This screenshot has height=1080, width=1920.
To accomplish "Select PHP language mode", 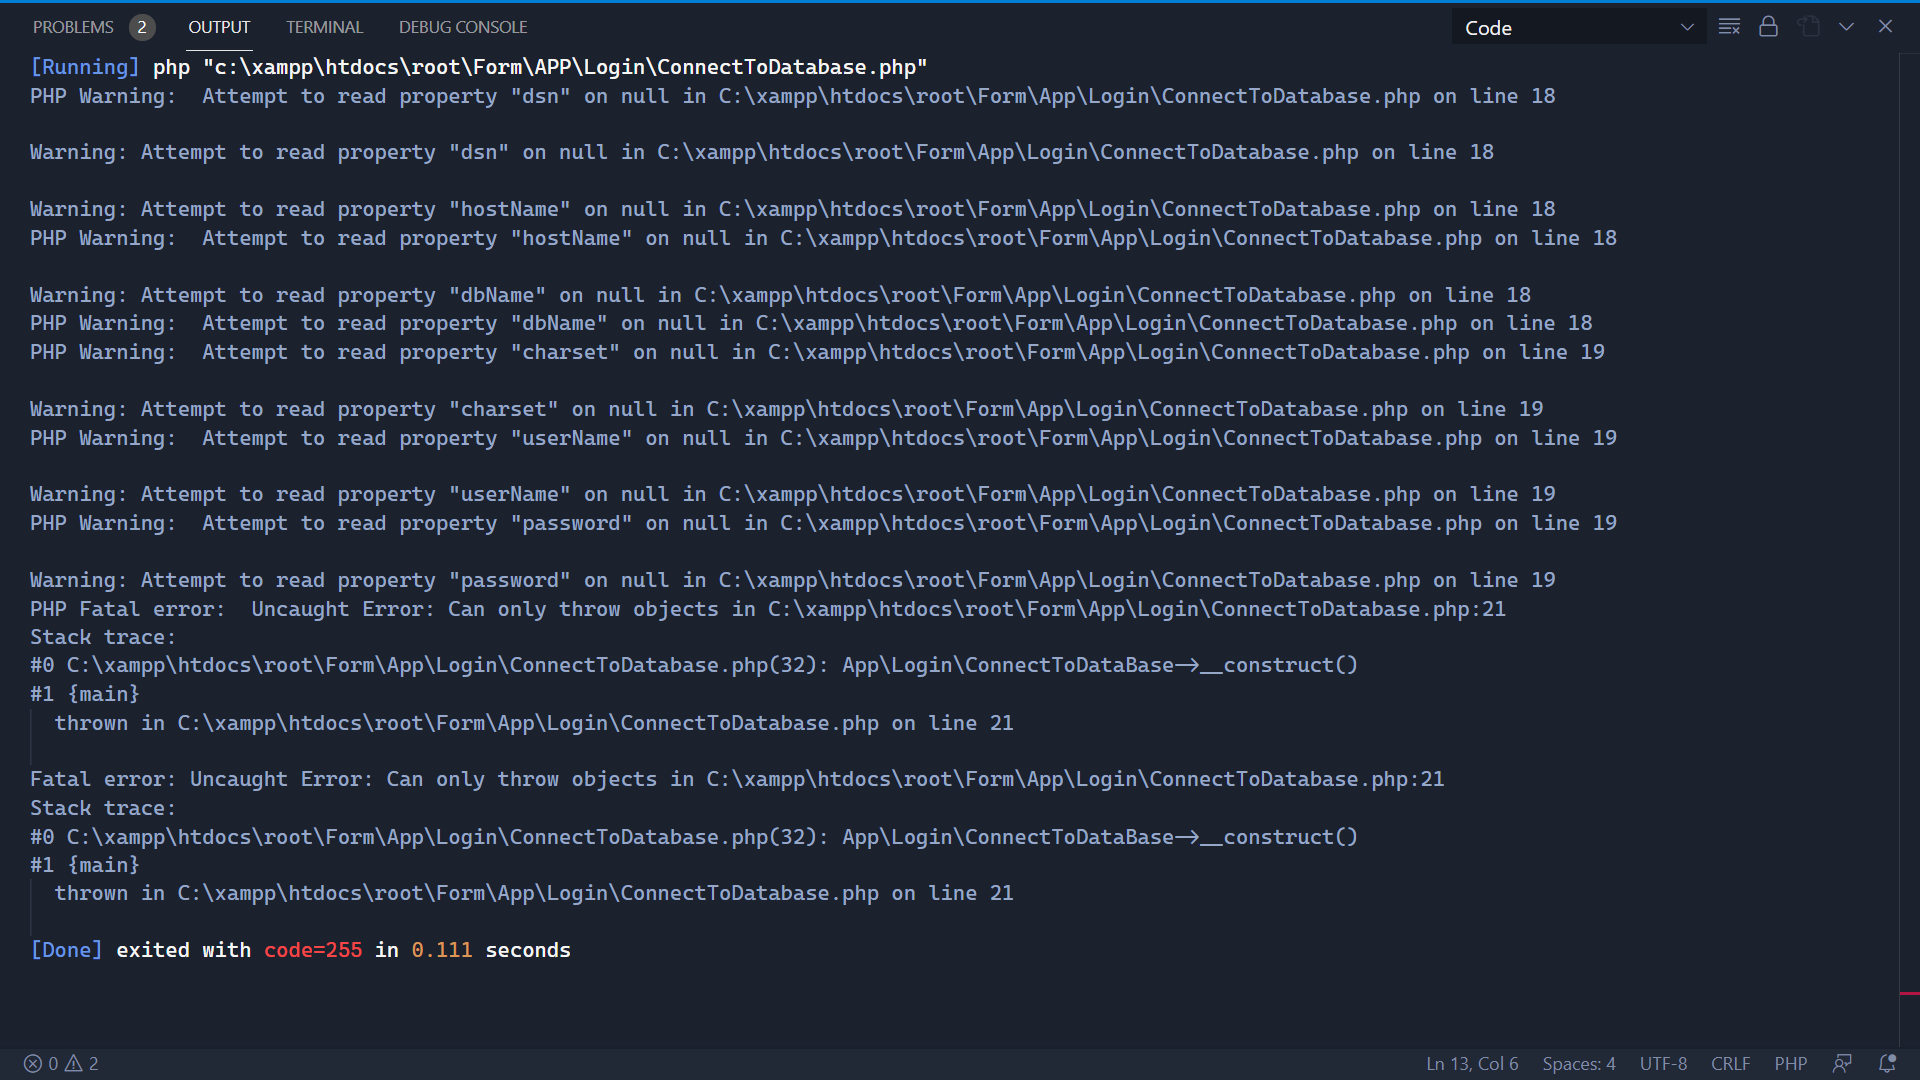I will click(1791, 1064).
